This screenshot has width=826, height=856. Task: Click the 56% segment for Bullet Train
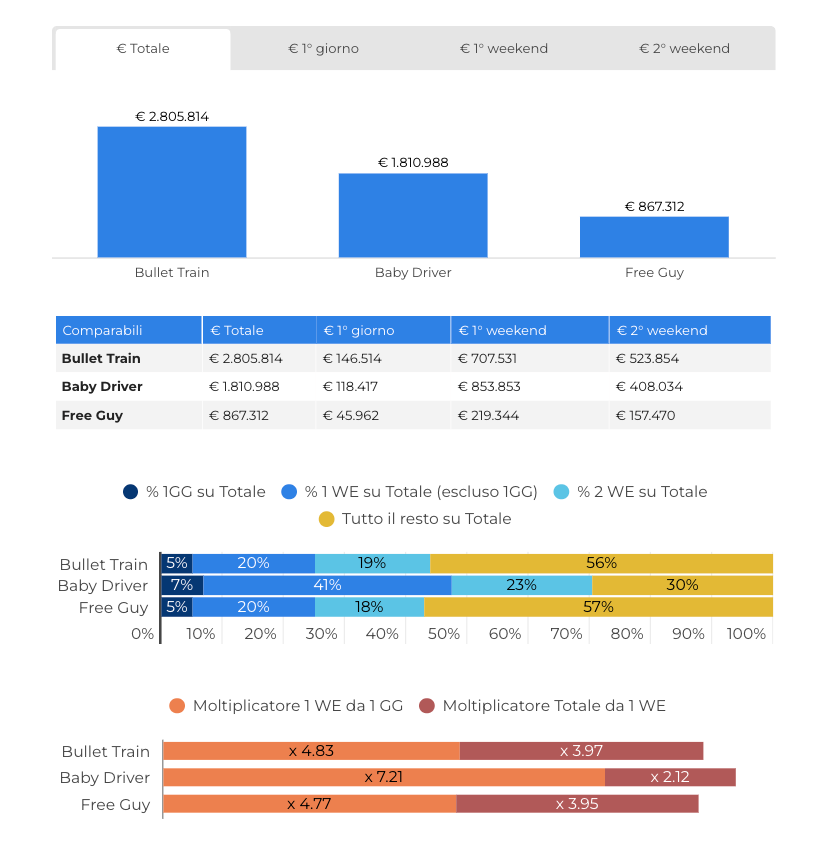[x=602, y=563]
